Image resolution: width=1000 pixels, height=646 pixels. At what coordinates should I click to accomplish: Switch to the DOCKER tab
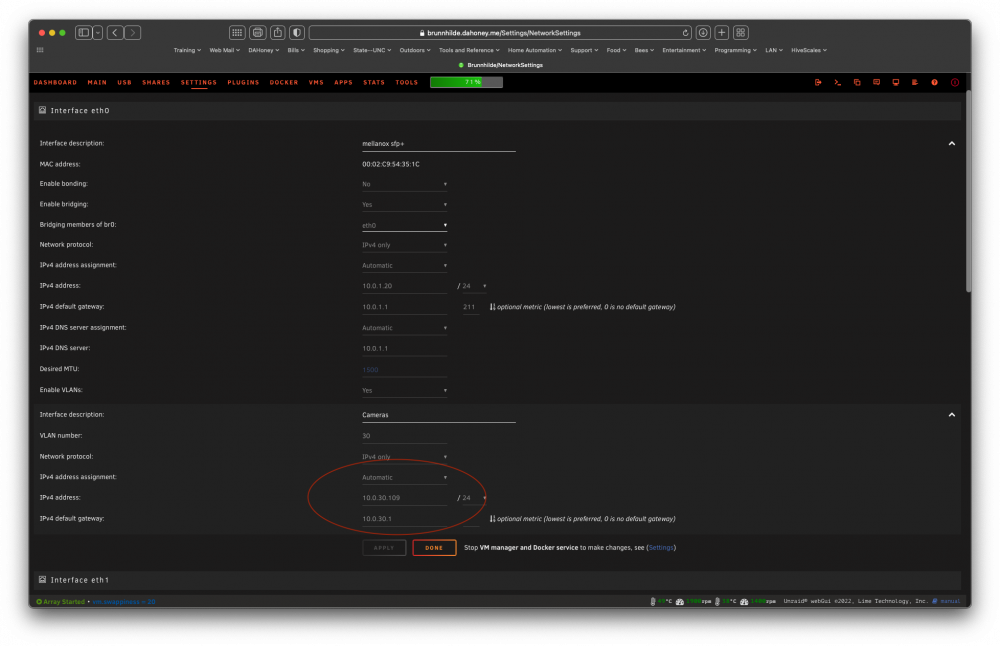(x=284, y=82)
